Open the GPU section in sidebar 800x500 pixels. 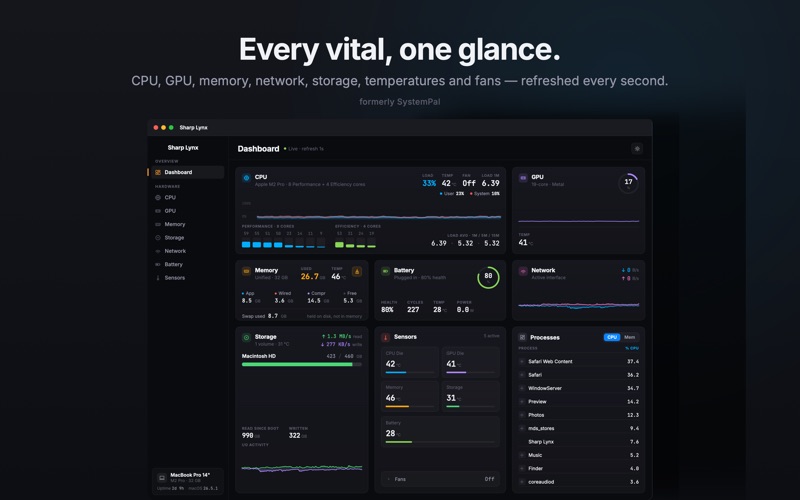coord(188,211)
